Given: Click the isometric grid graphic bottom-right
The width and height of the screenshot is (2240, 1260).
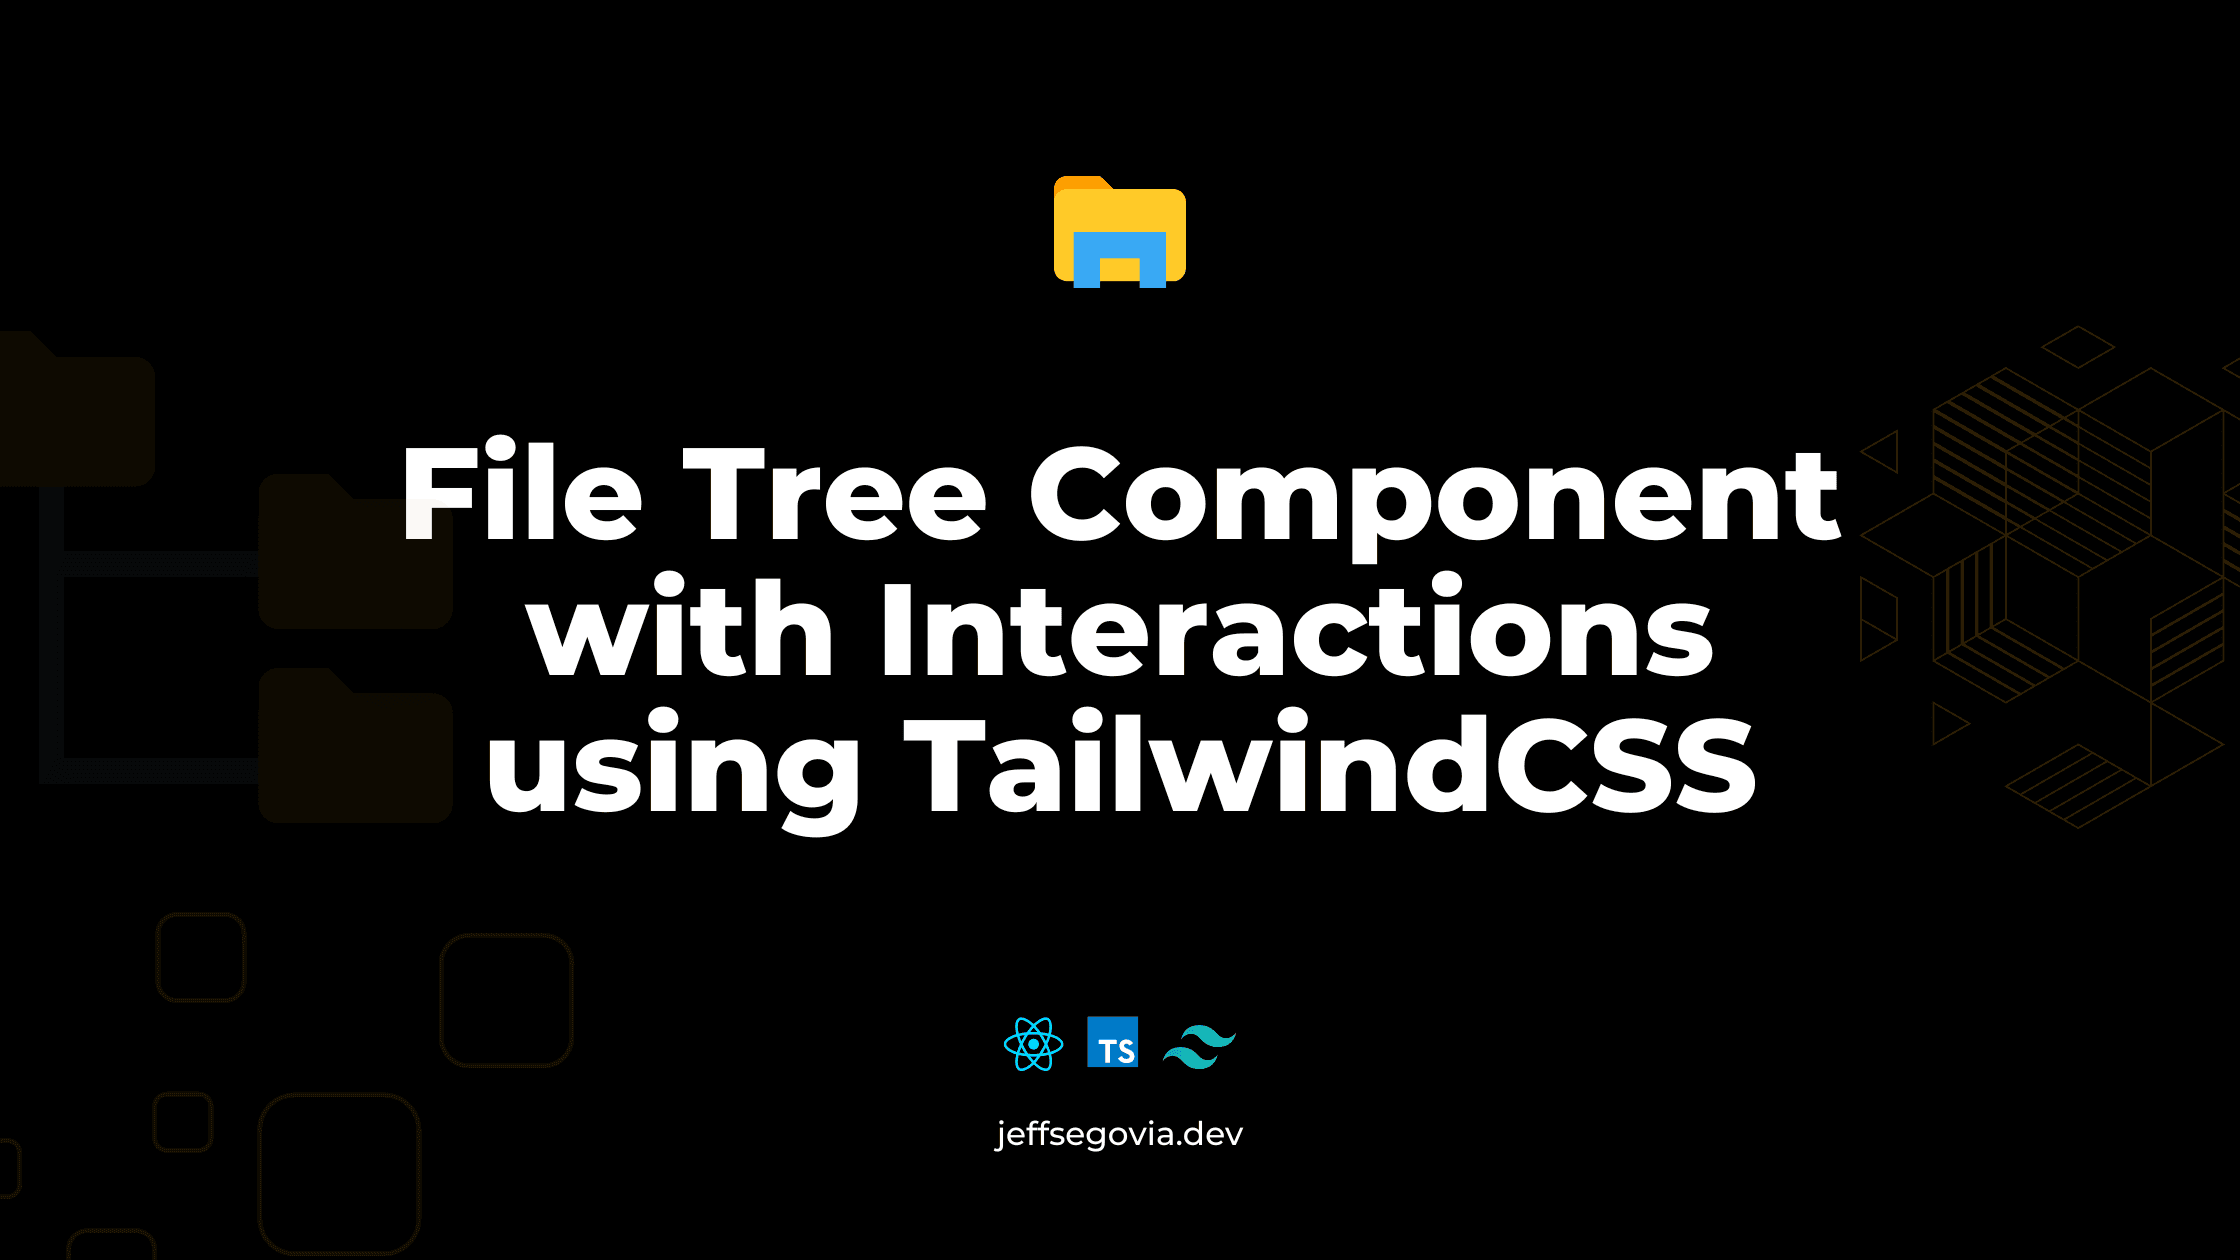Looking at the screenshot, I should [2077, 585].
